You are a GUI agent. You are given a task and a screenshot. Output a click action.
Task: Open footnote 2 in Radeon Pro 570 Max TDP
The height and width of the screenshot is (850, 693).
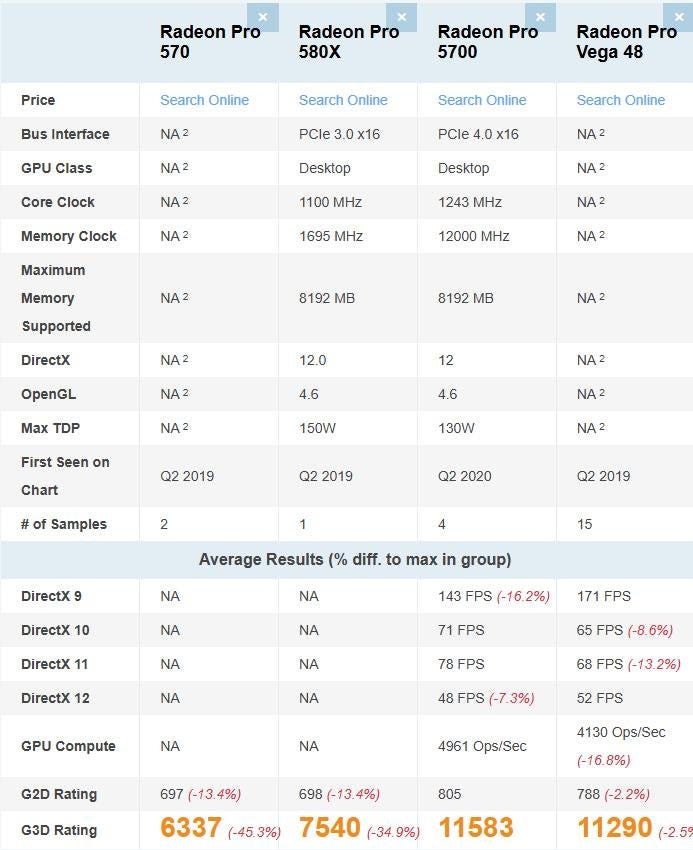tap(185, 426)
